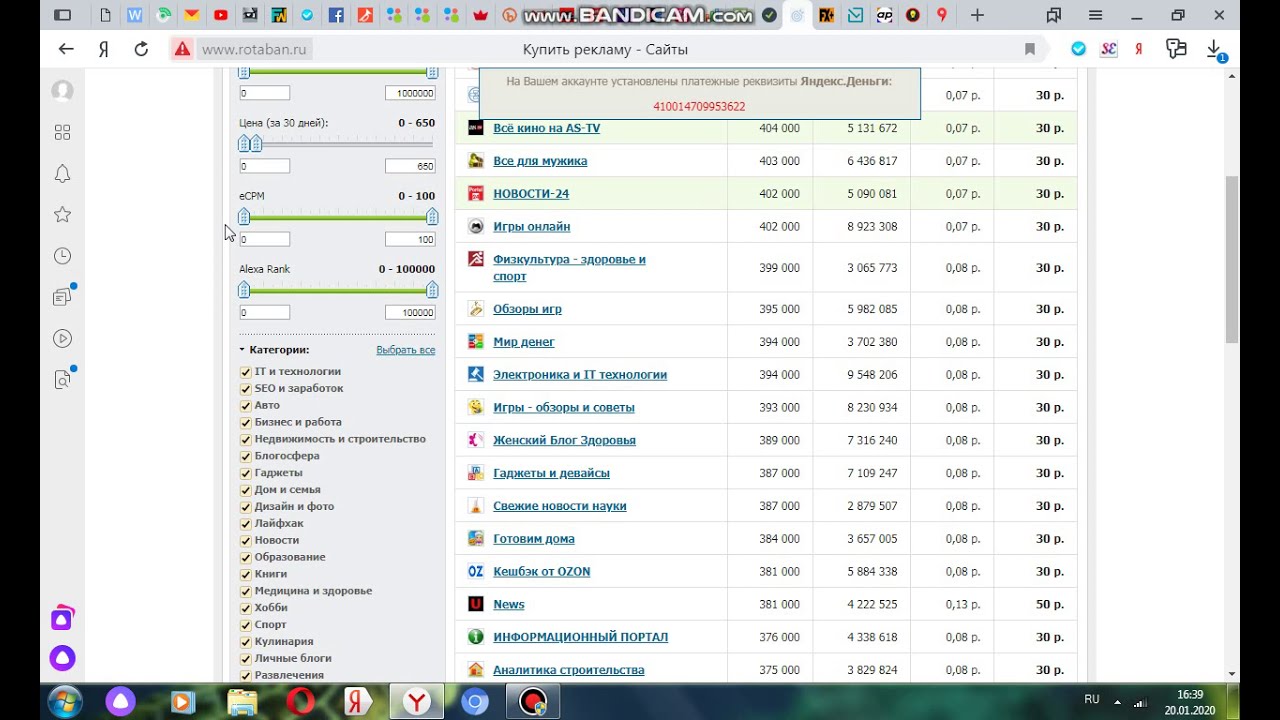The image size is (1280, 720).
Task: Open the 'Мир денег' site link
Action: tap(523, 342)
